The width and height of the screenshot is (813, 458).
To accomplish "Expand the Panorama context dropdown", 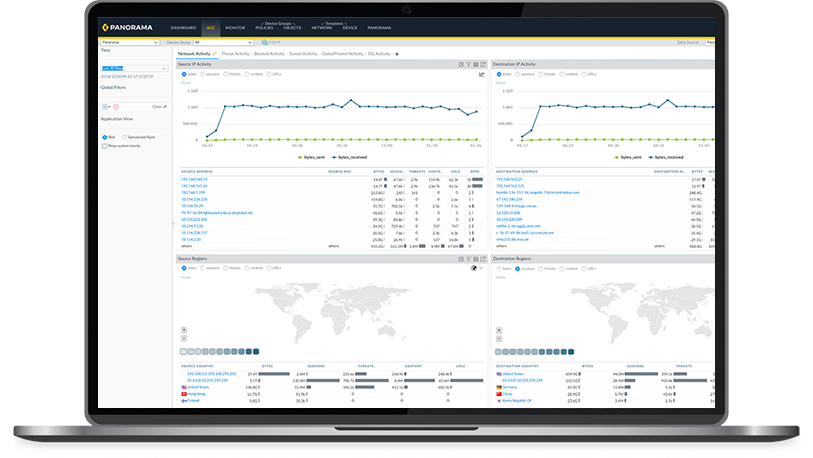I will 129,42.
